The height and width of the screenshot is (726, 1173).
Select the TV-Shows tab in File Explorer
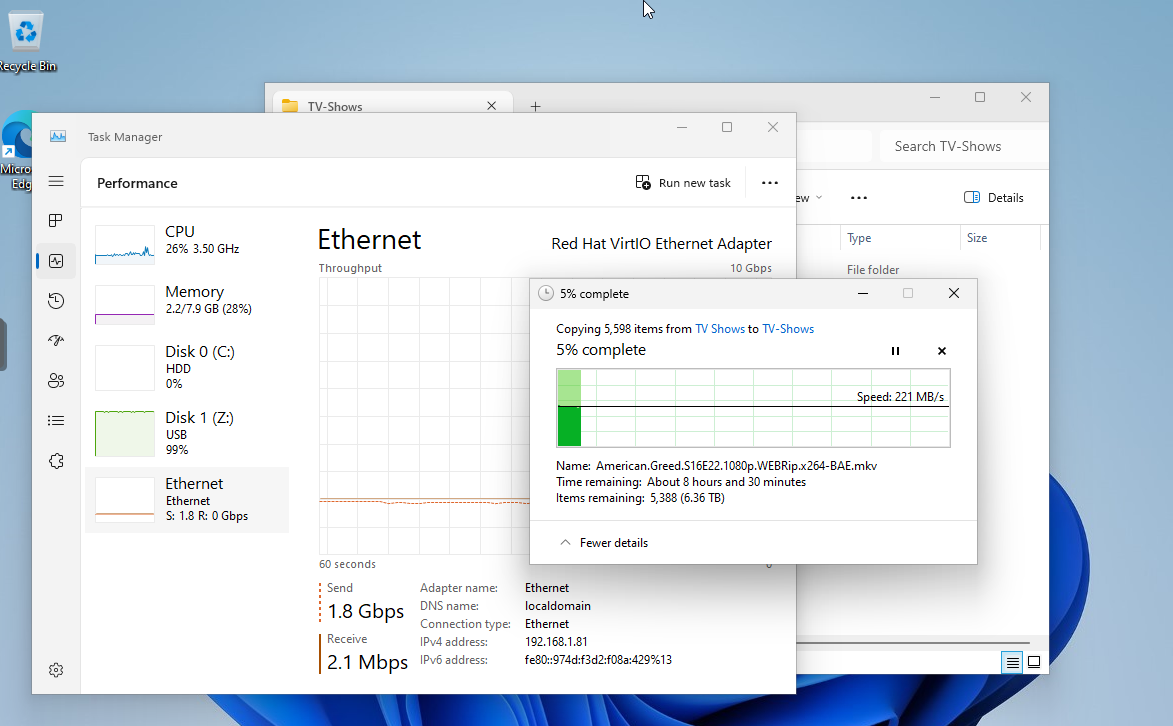[390, 106]
